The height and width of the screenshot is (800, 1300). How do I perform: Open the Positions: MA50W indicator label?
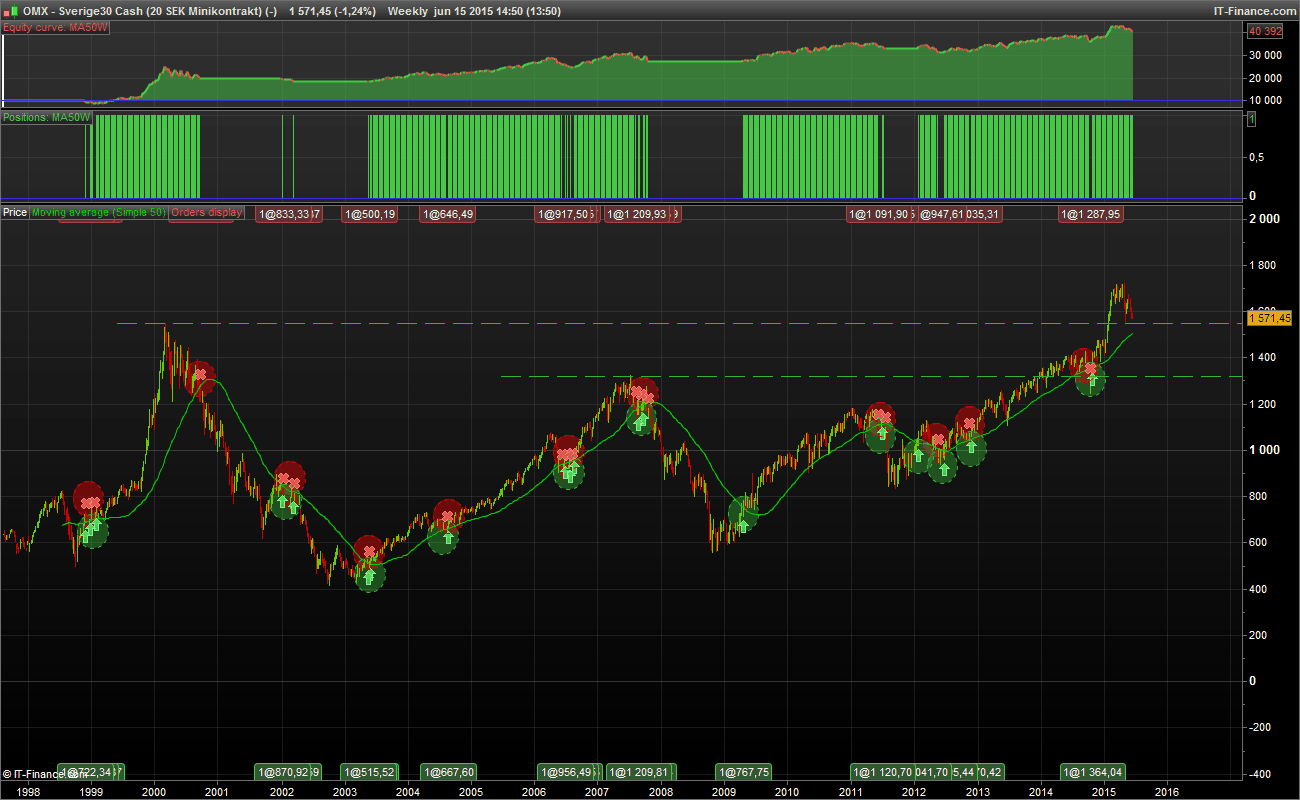[46, 118]
